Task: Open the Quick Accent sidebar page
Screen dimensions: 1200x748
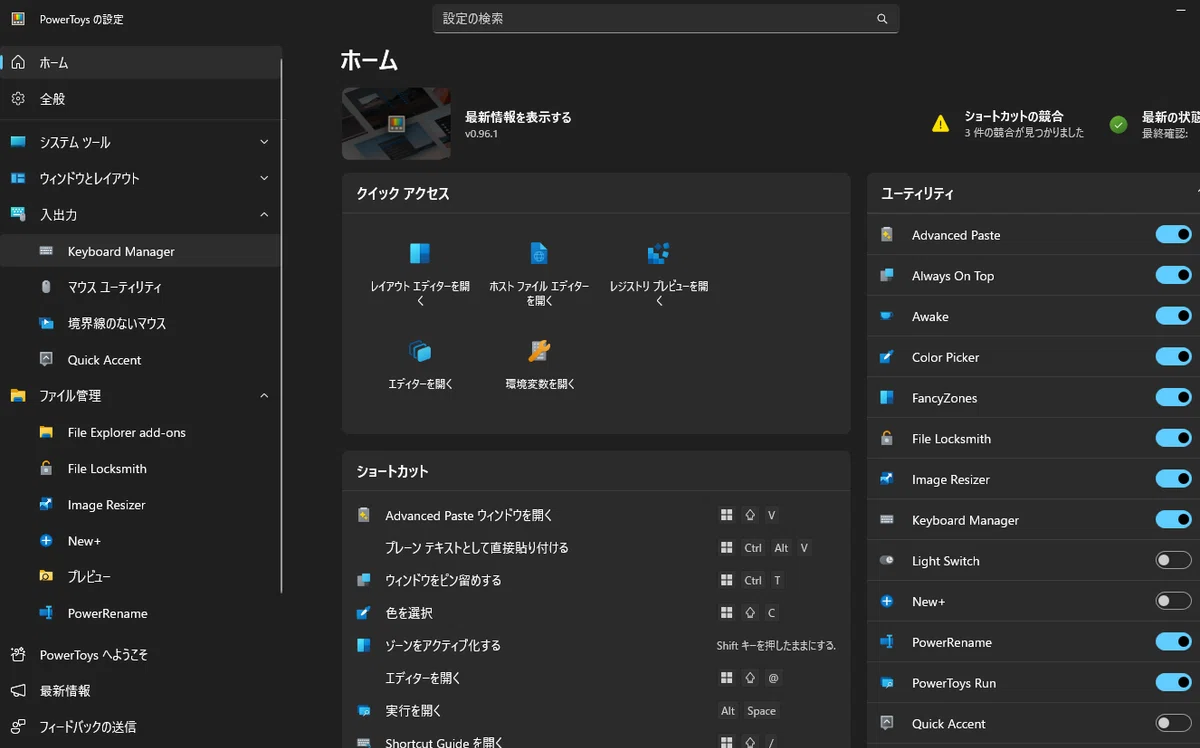Action: point(140,360)
